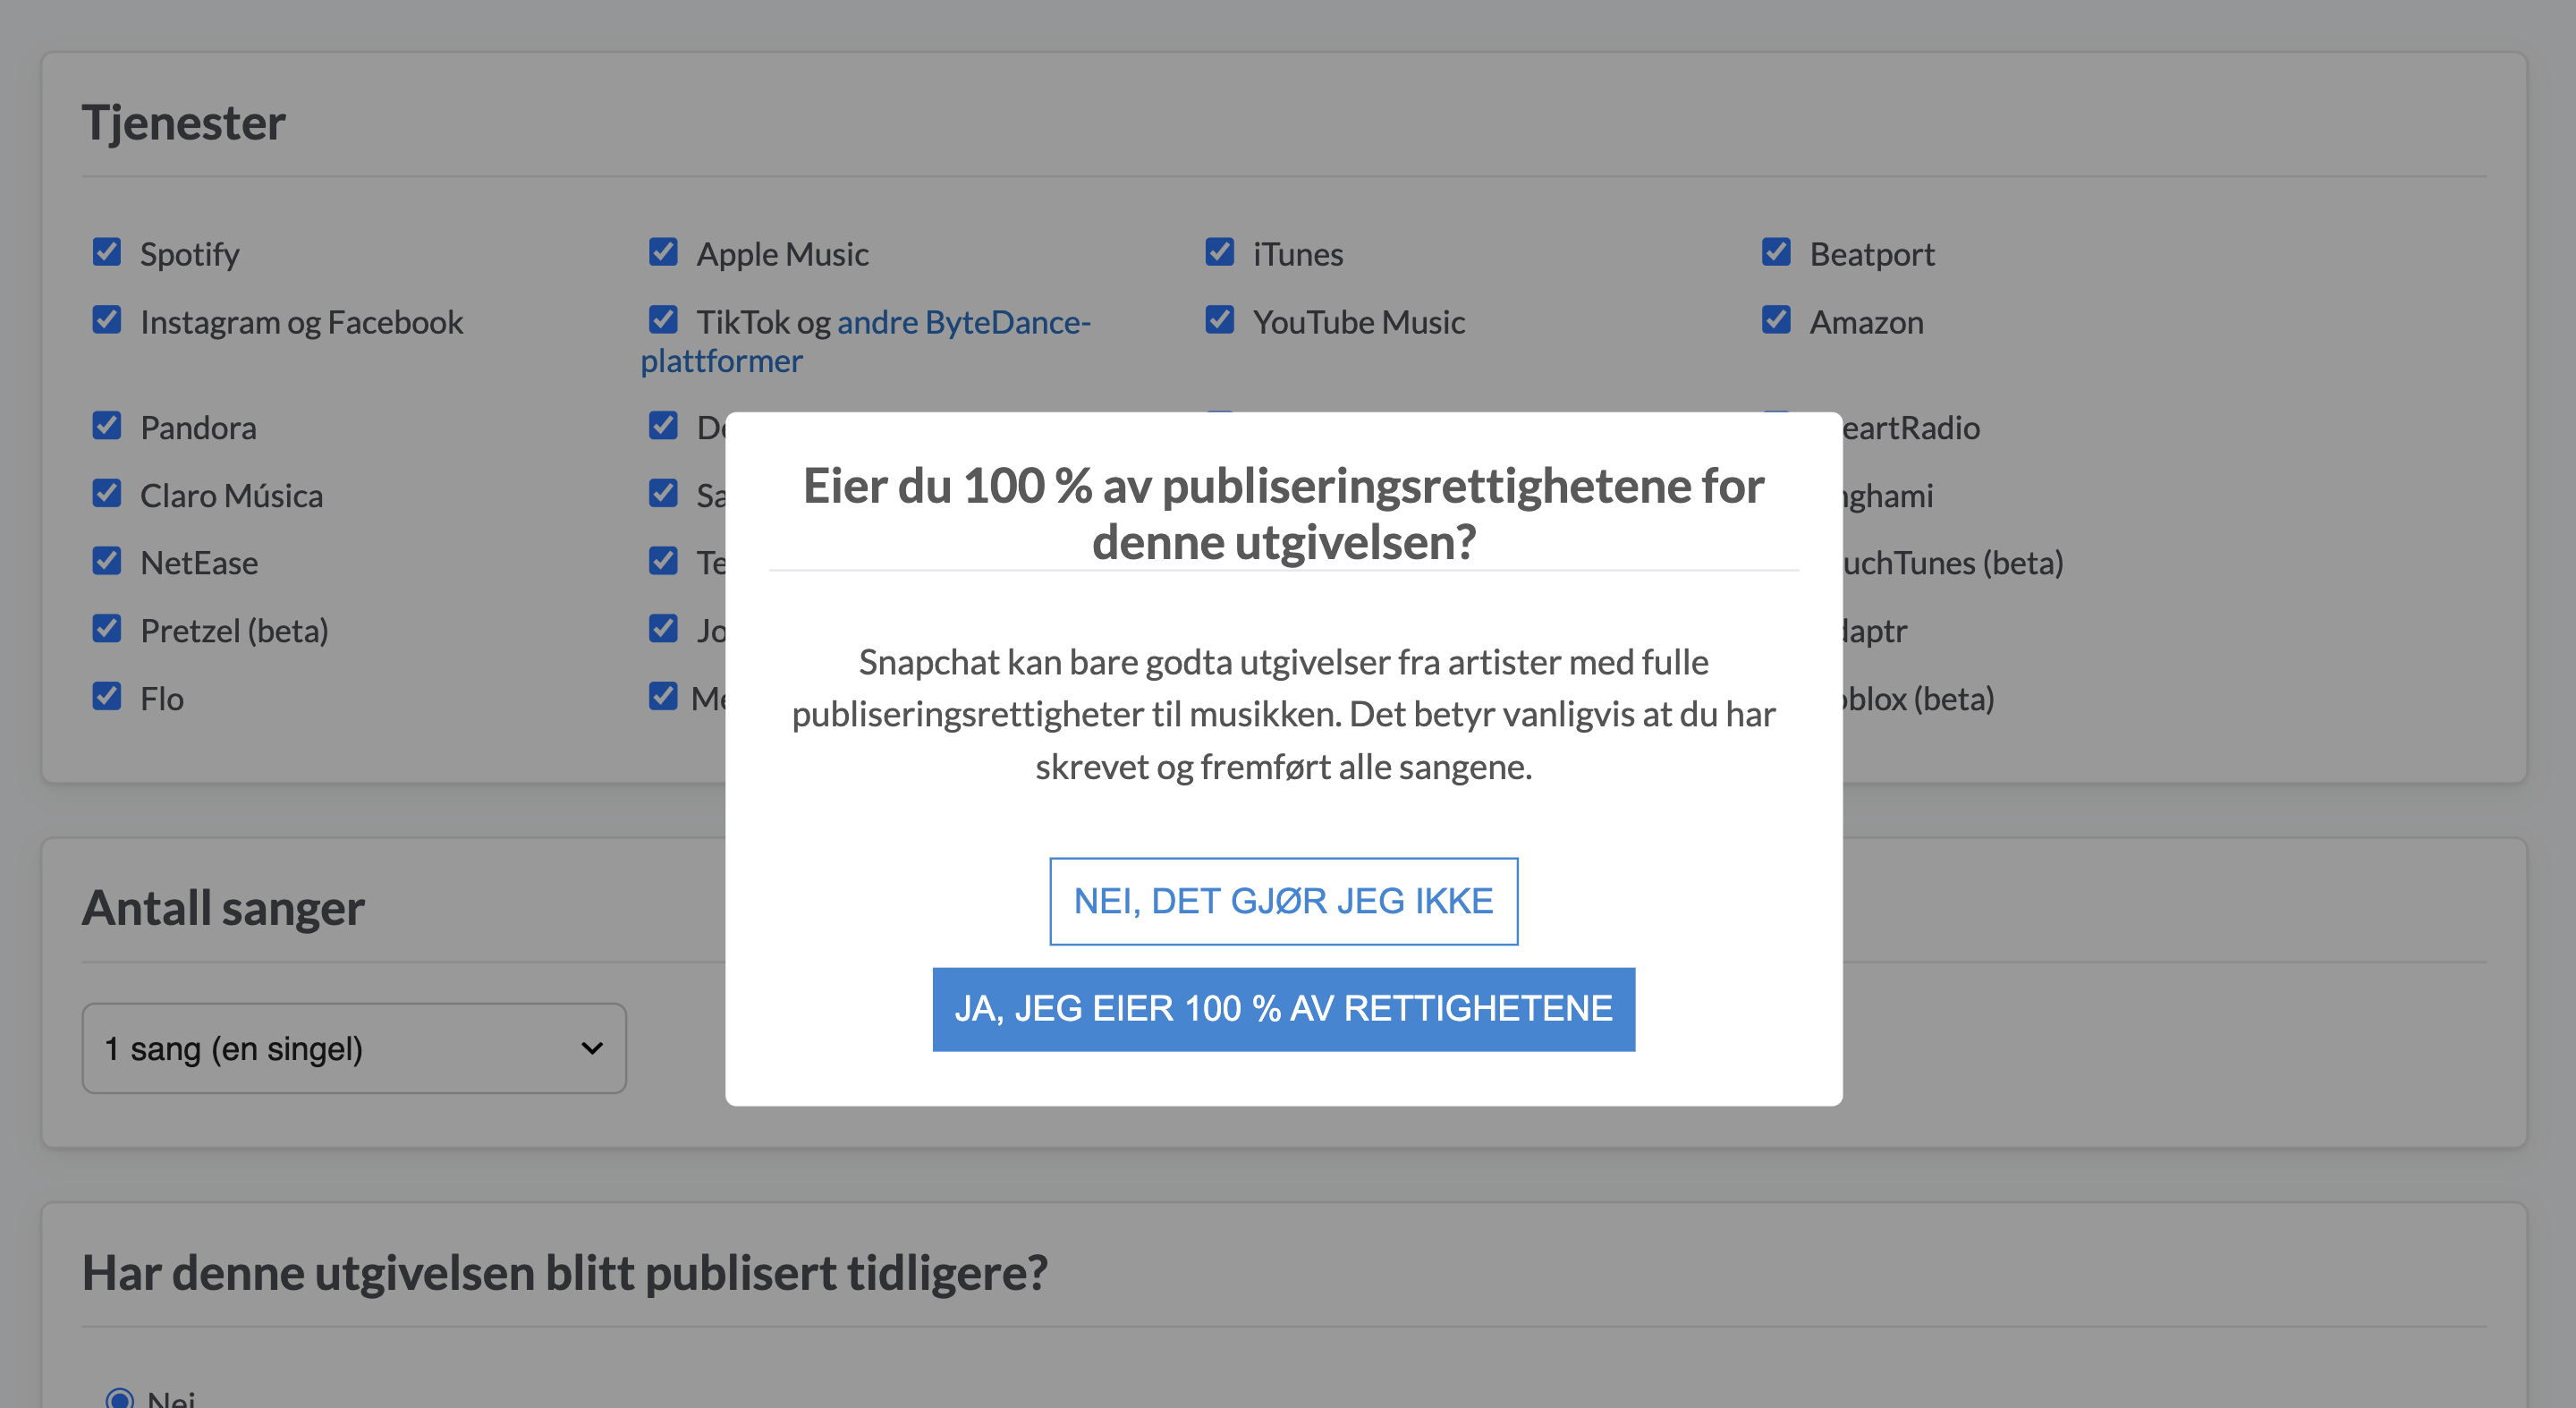
Task: Click the 'YouTube Music' label text
Action: click(x=1358, y=322)
